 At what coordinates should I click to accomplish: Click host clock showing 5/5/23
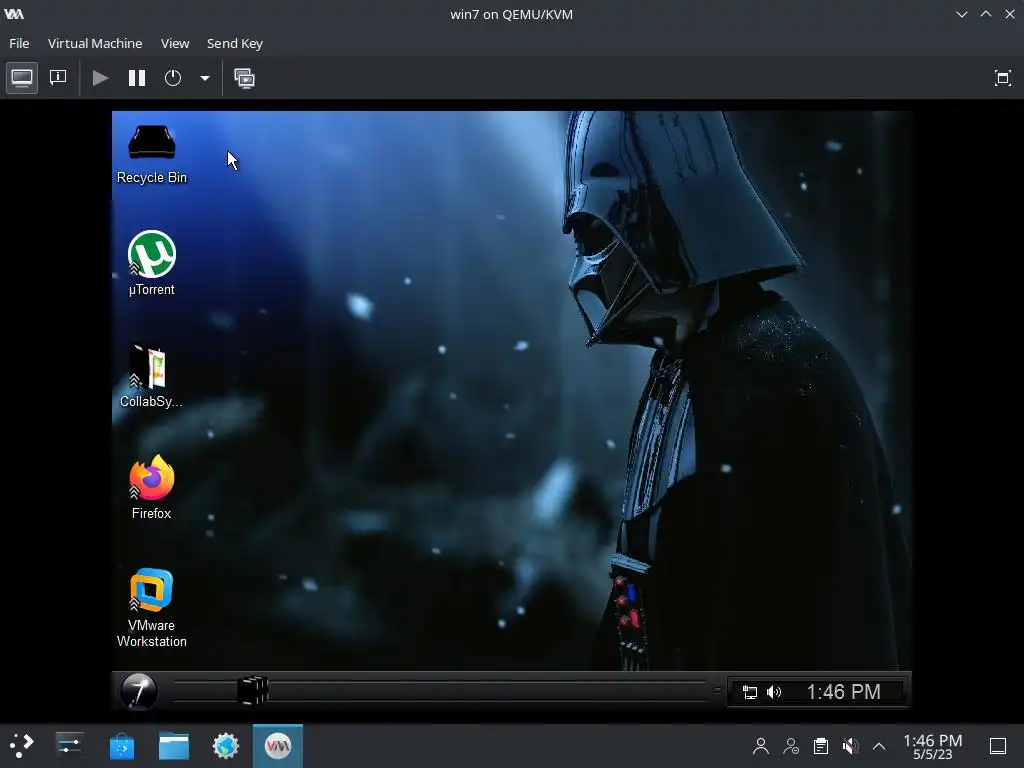click(x=933, y=746)
